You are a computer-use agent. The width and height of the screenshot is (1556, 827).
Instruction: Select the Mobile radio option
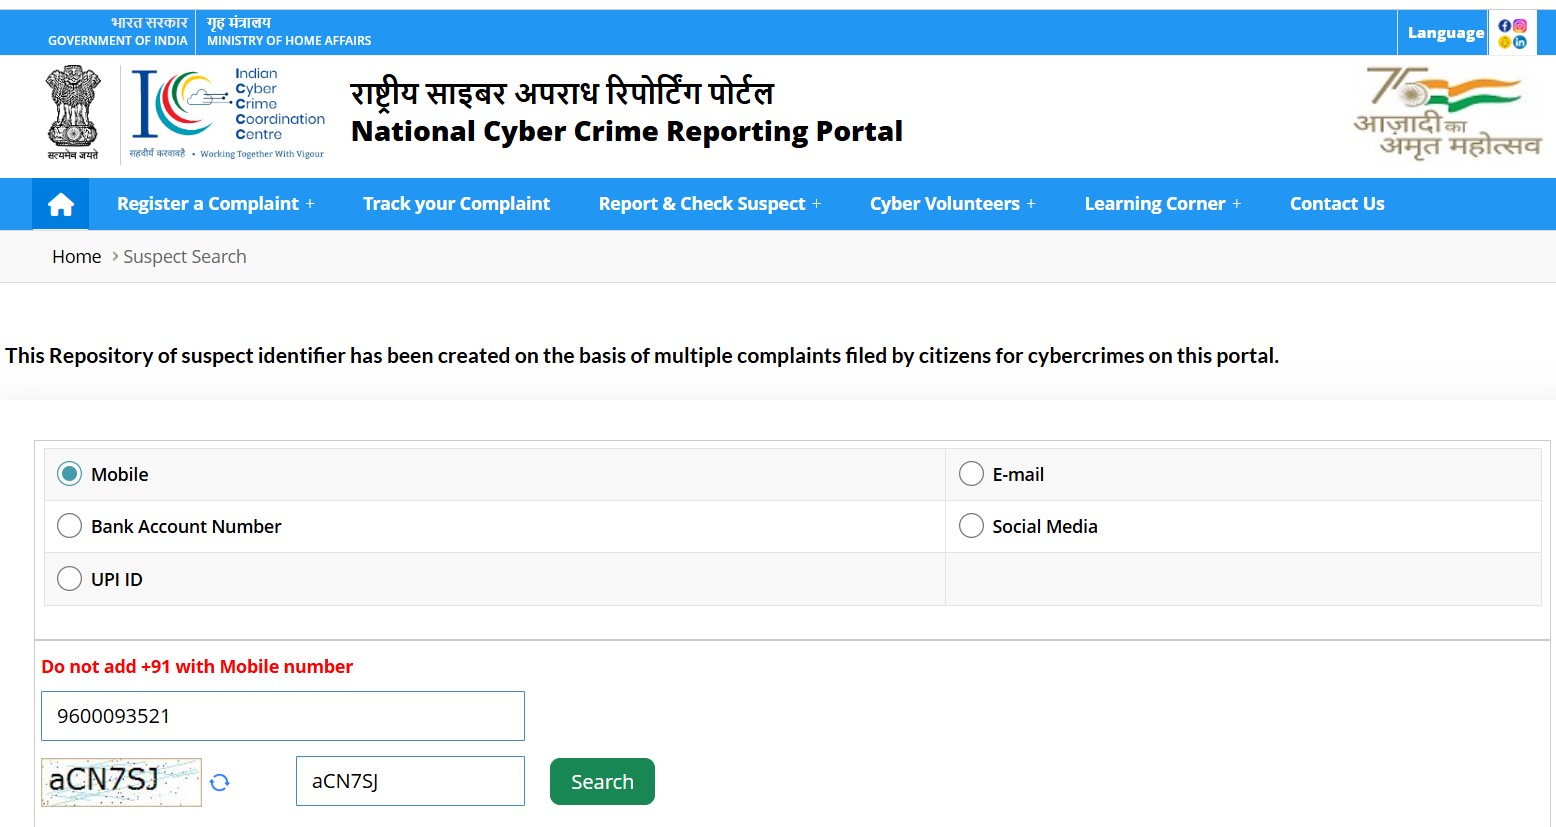[x=69, y=474]
